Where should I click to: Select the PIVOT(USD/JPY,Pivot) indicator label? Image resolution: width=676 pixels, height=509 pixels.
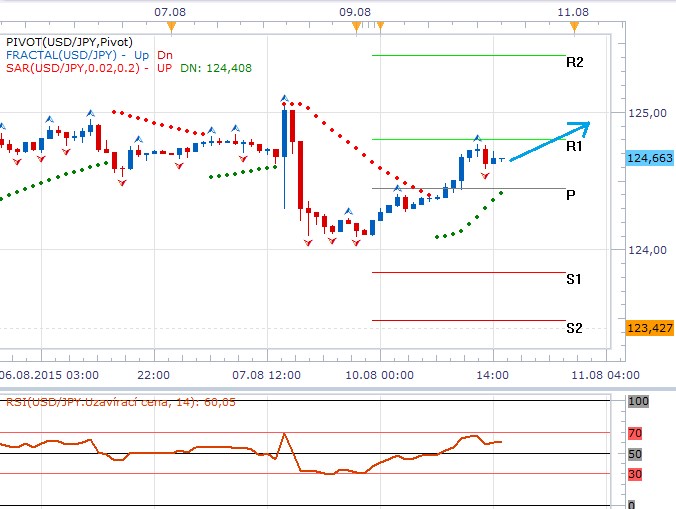[69, 42]
